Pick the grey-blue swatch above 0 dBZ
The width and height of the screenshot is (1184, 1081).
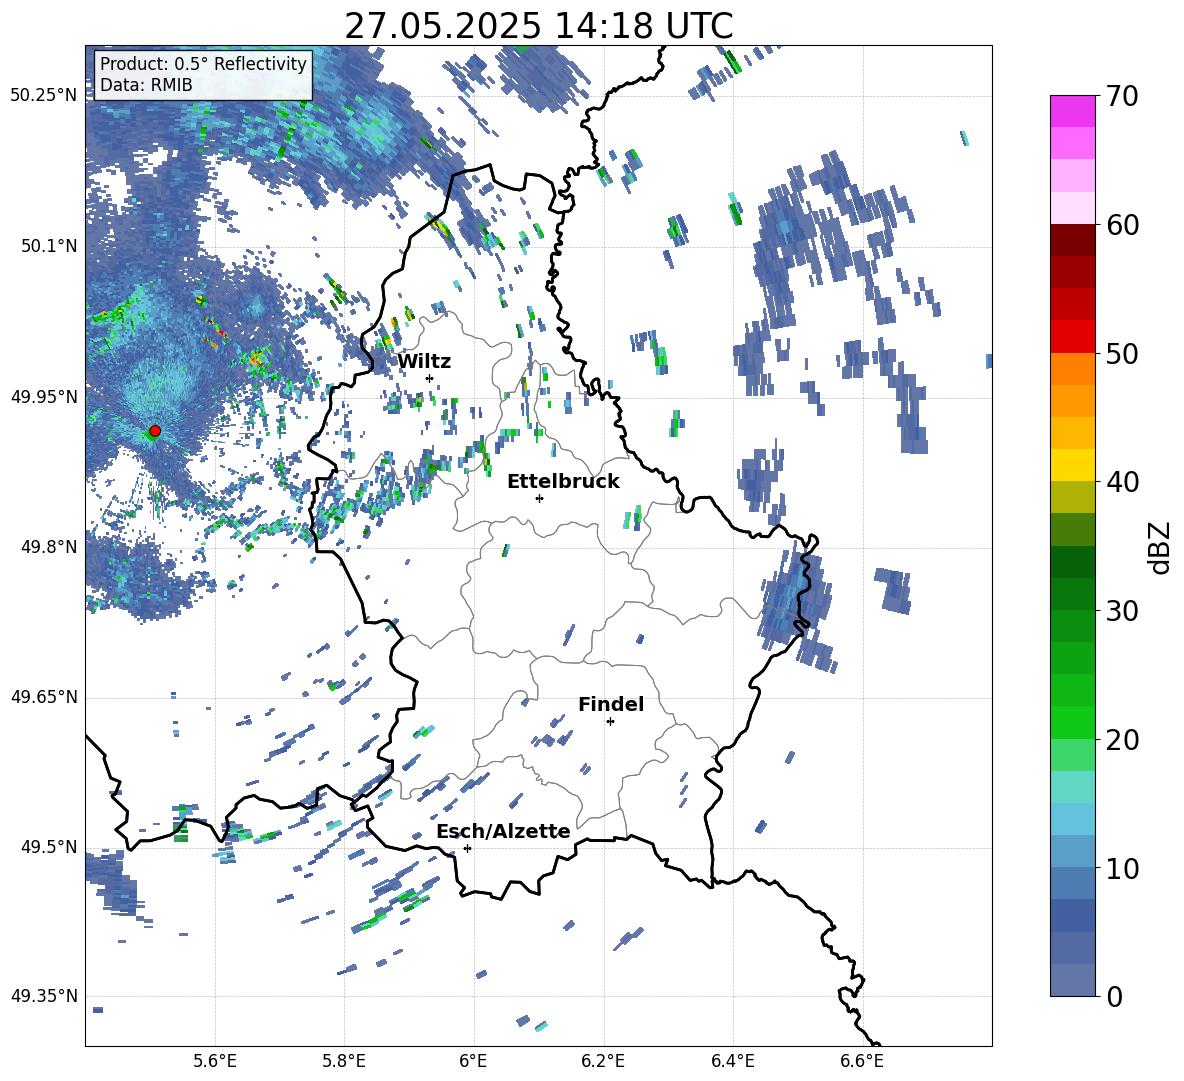coord(1072,980)
